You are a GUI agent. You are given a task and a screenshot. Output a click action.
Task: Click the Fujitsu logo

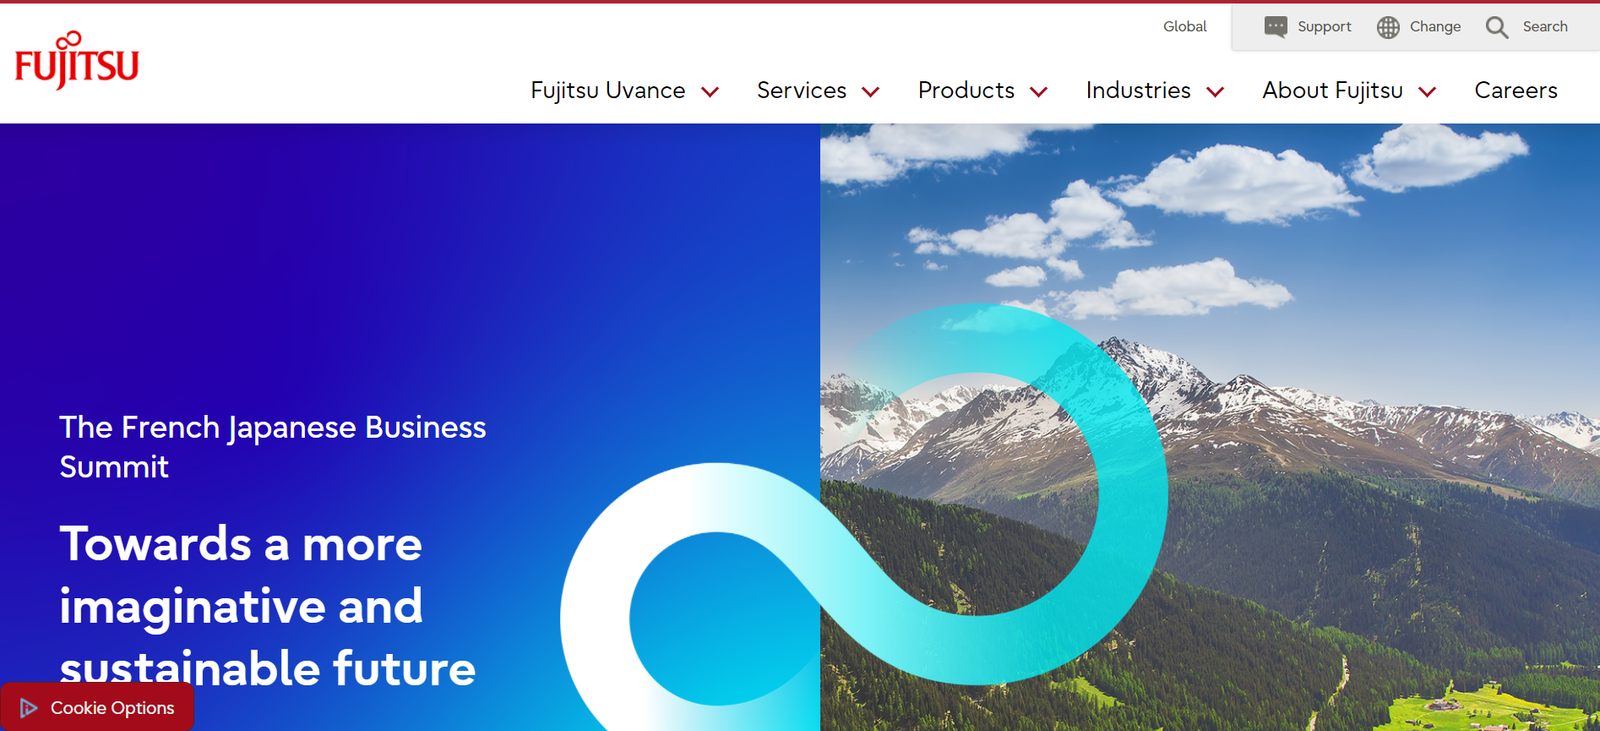(77, 60)
